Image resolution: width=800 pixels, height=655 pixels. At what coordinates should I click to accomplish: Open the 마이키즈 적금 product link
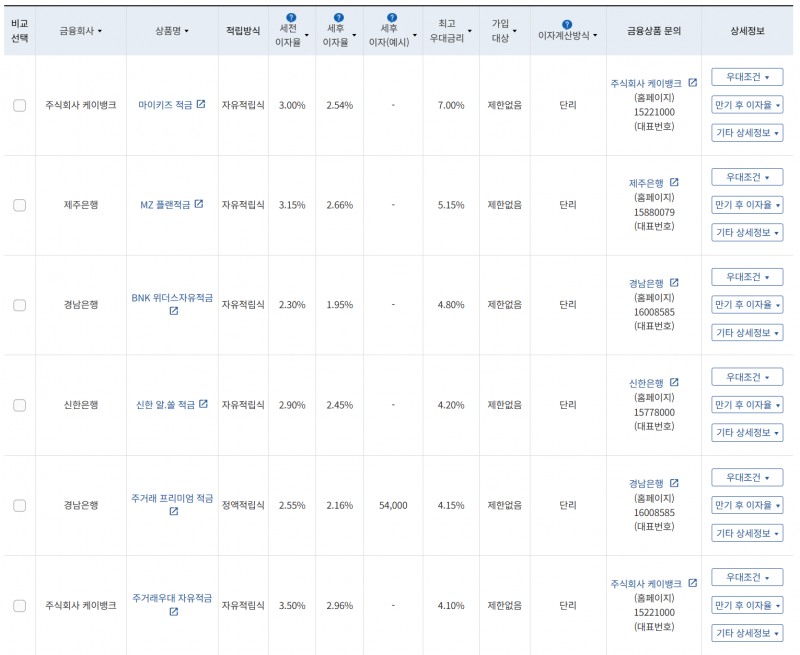click(165, 105)
